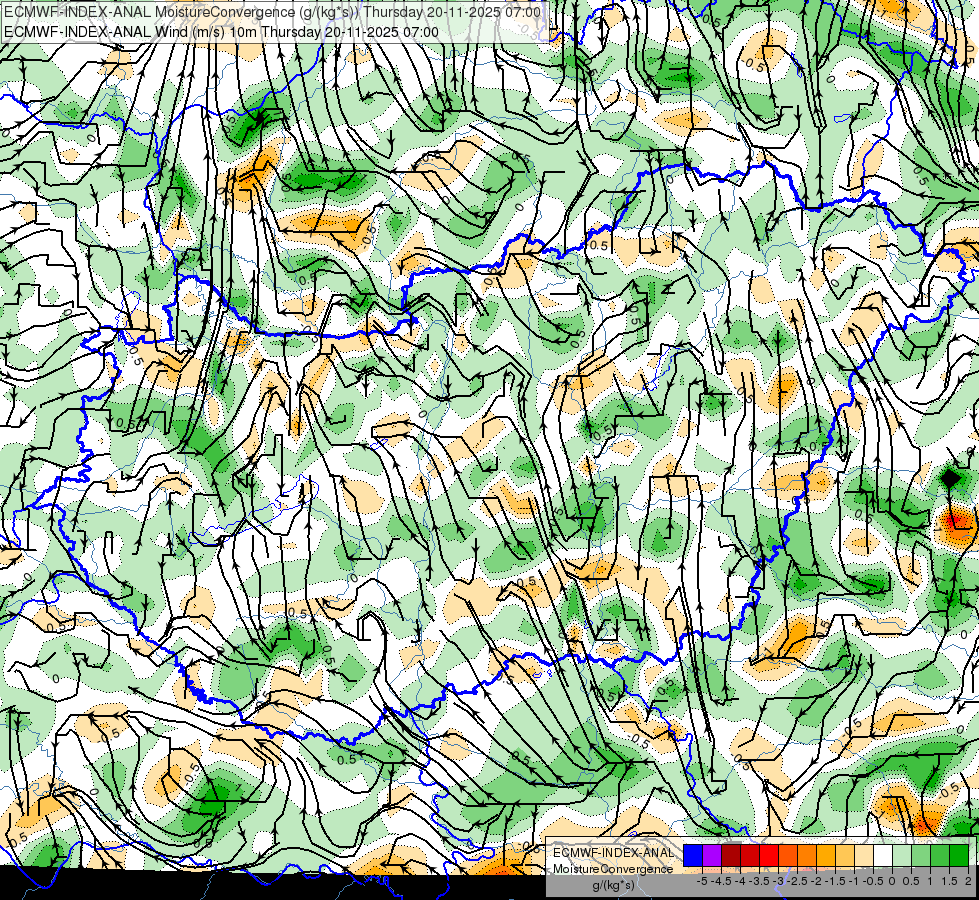Select the darkest red legend swatch
Image resolution: width=979 pixels, height=900 pixels.
731,856
